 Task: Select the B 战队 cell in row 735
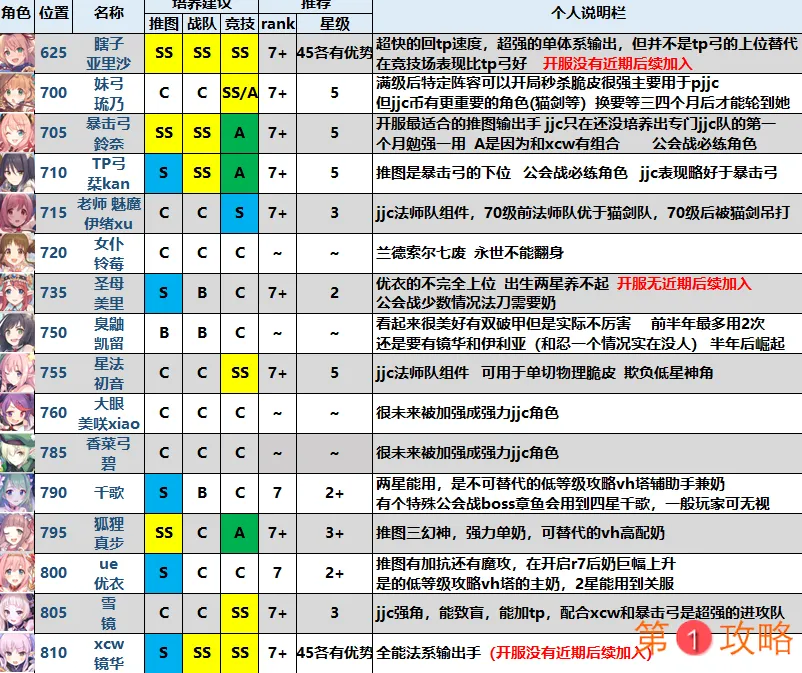pyautogui.click(x=202, y=293)
